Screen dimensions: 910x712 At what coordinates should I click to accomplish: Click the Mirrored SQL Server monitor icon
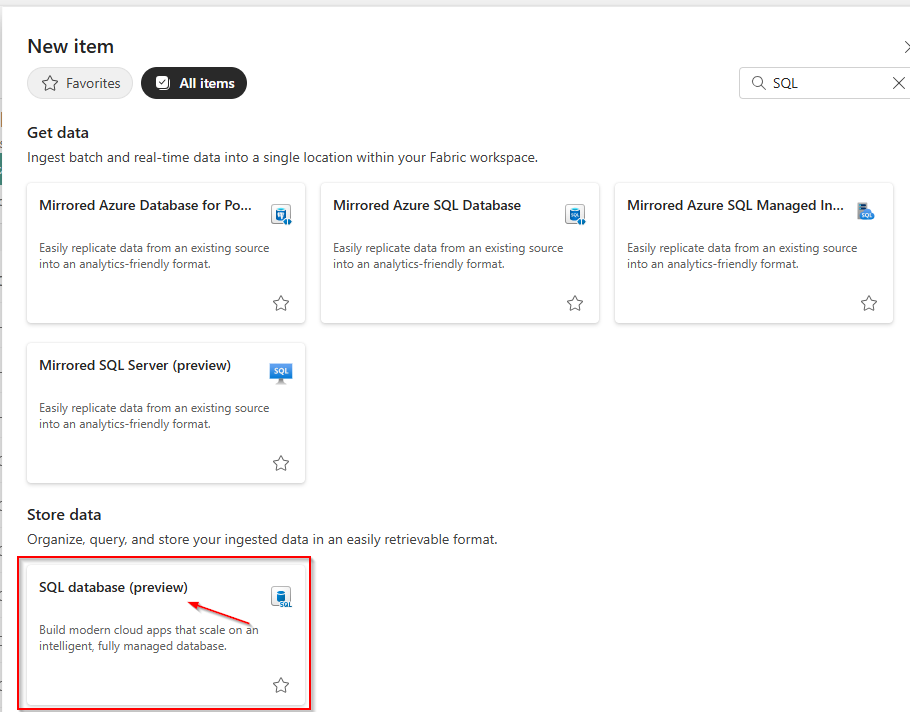pos(281,373)
